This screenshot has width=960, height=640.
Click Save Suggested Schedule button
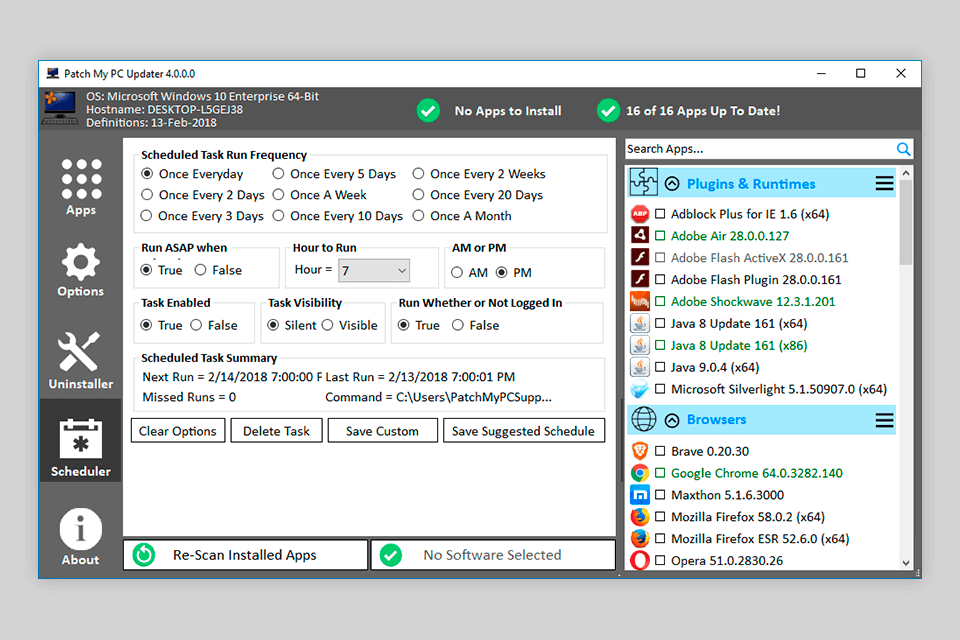523,431
